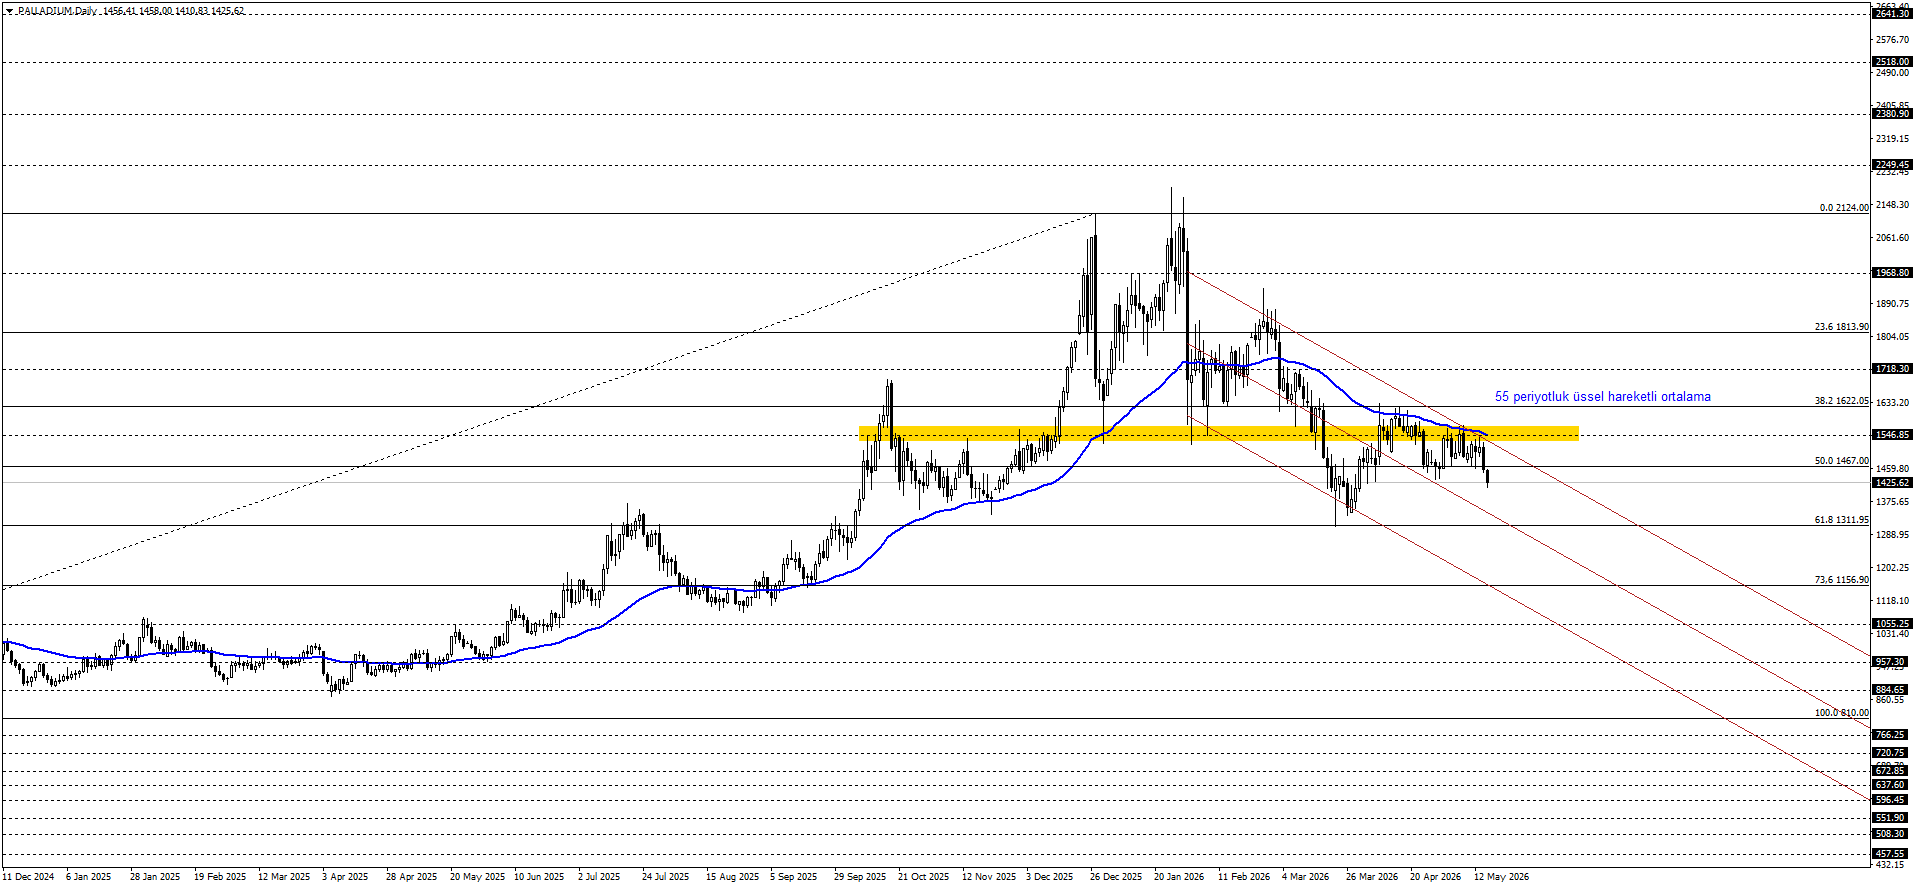Click the 457.55 price tag

coord(1892,854)
